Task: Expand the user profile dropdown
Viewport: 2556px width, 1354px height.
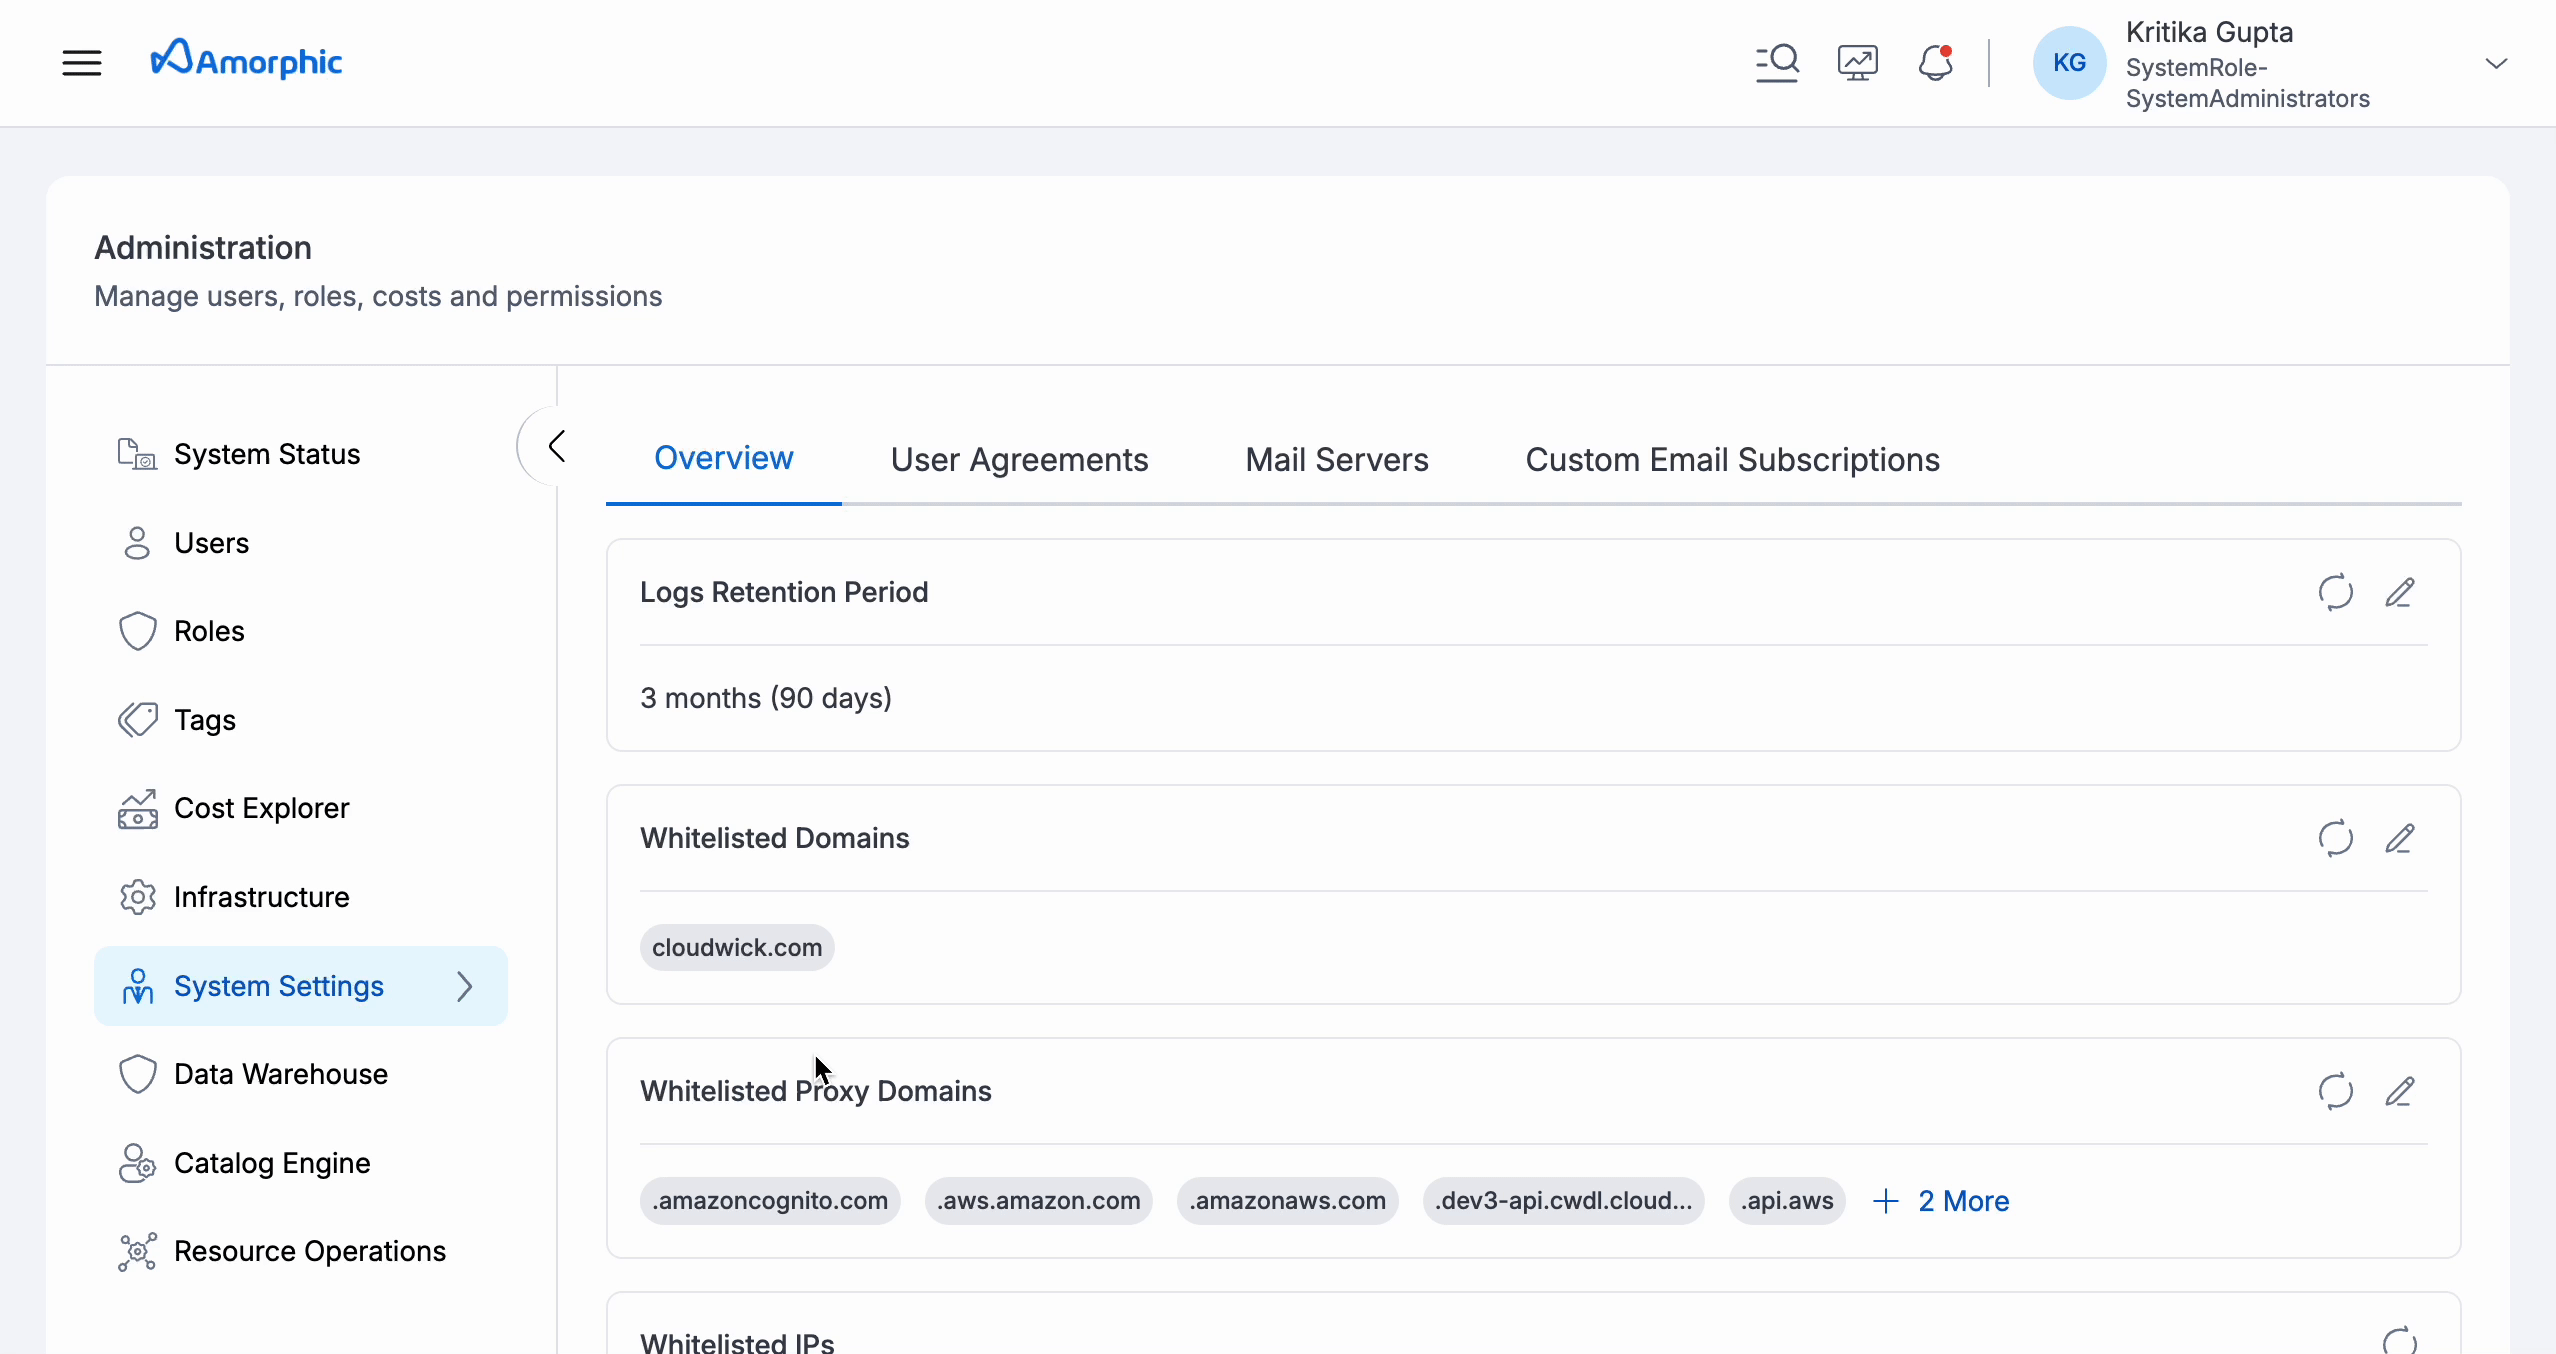Action: (x=2497, y=62)
